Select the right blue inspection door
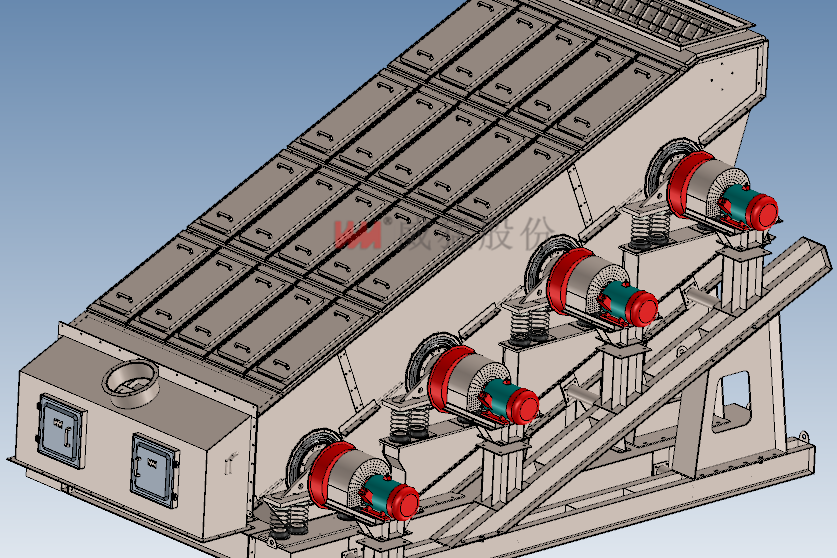 tap(153, 464)
